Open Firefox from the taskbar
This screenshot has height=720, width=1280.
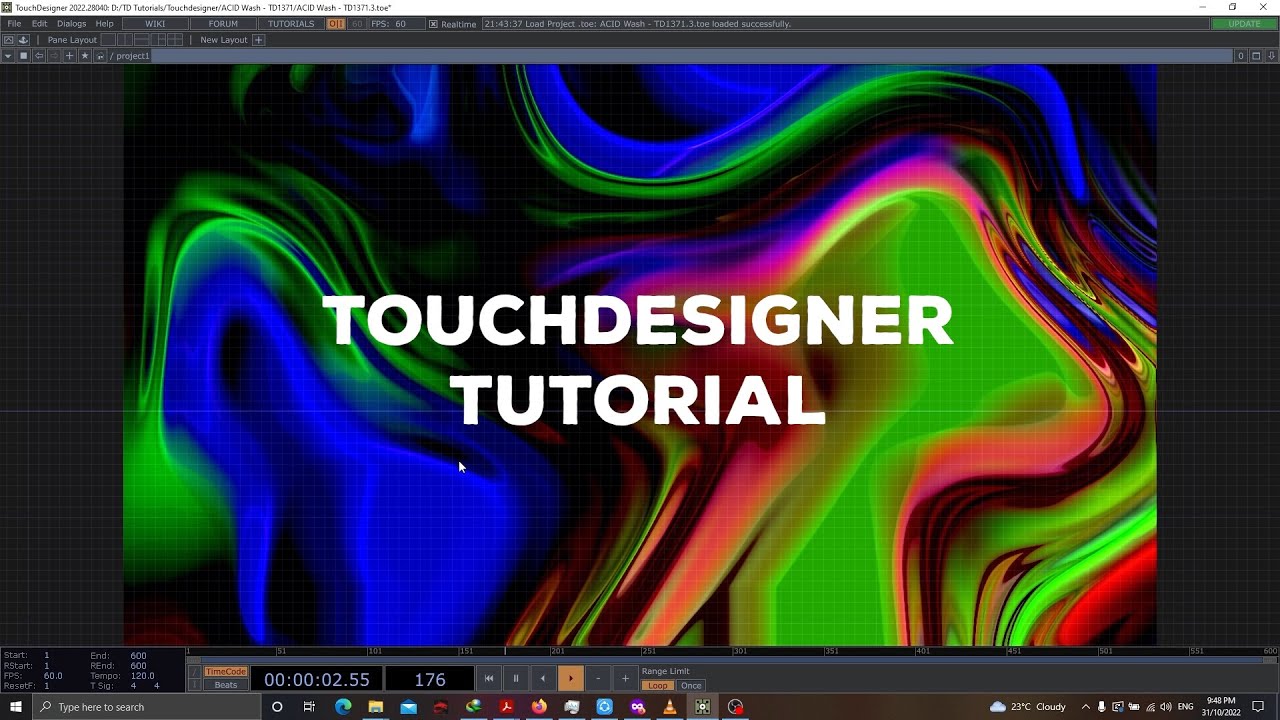point(539,707)
